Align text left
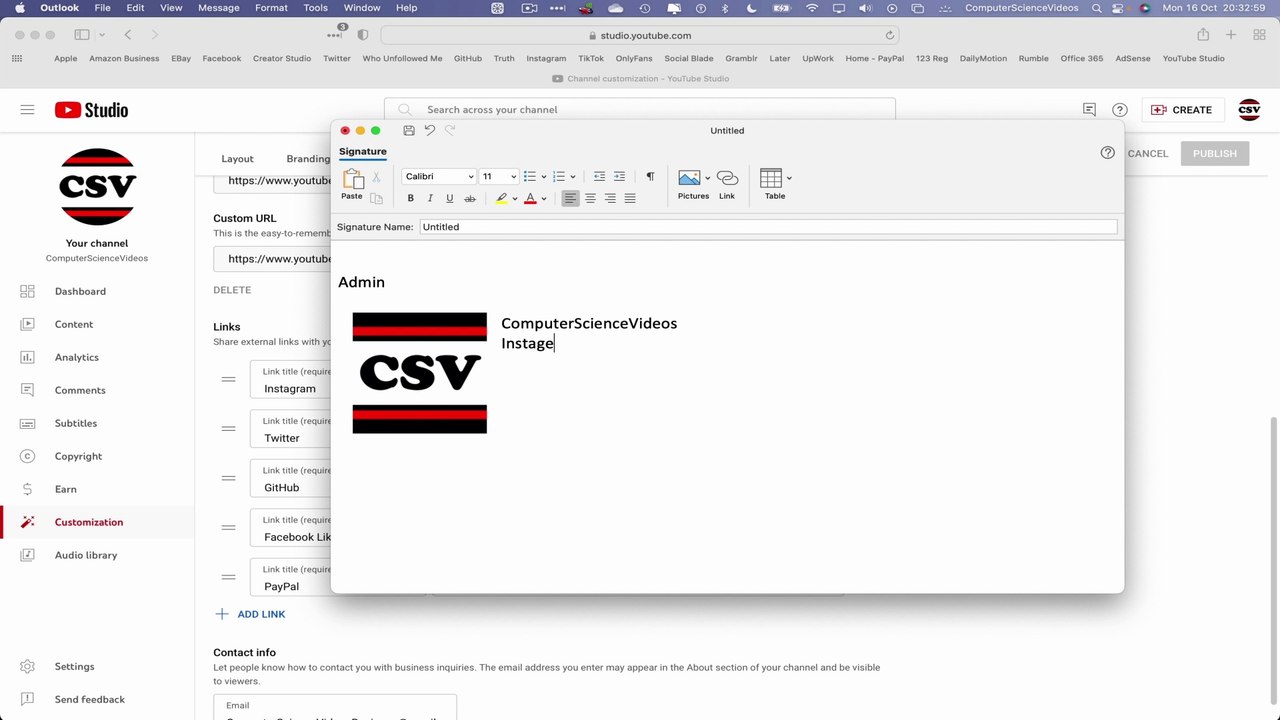 point(570,198)
